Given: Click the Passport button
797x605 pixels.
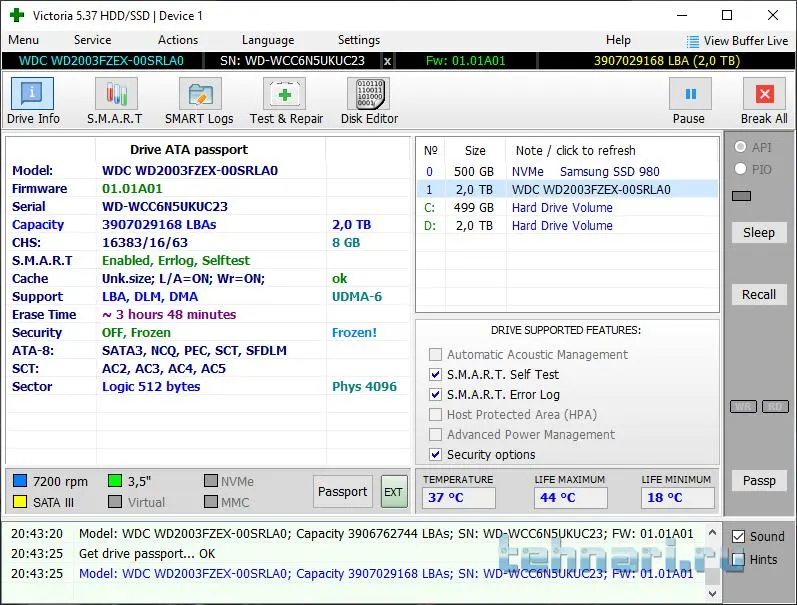Looking at the screenshot, I should 342,492.
